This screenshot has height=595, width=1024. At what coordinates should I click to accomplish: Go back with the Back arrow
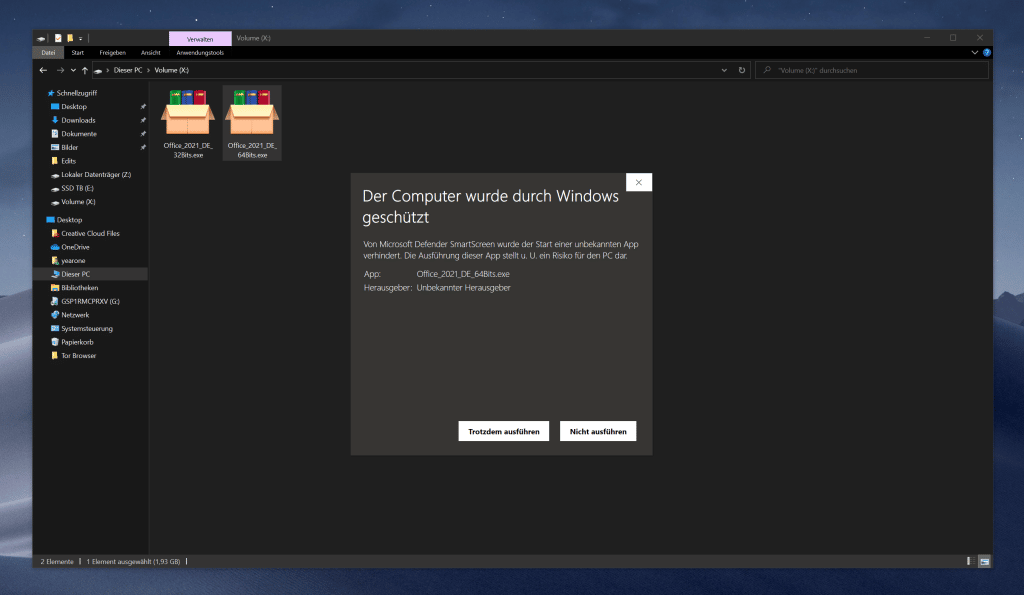click(43, 70)
